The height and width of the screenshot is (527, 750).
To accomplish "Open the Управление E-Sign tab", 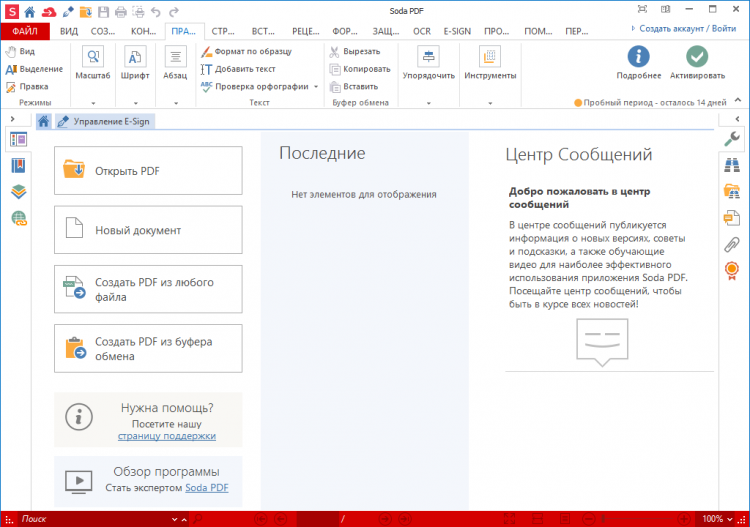I will tap(104, 121).
